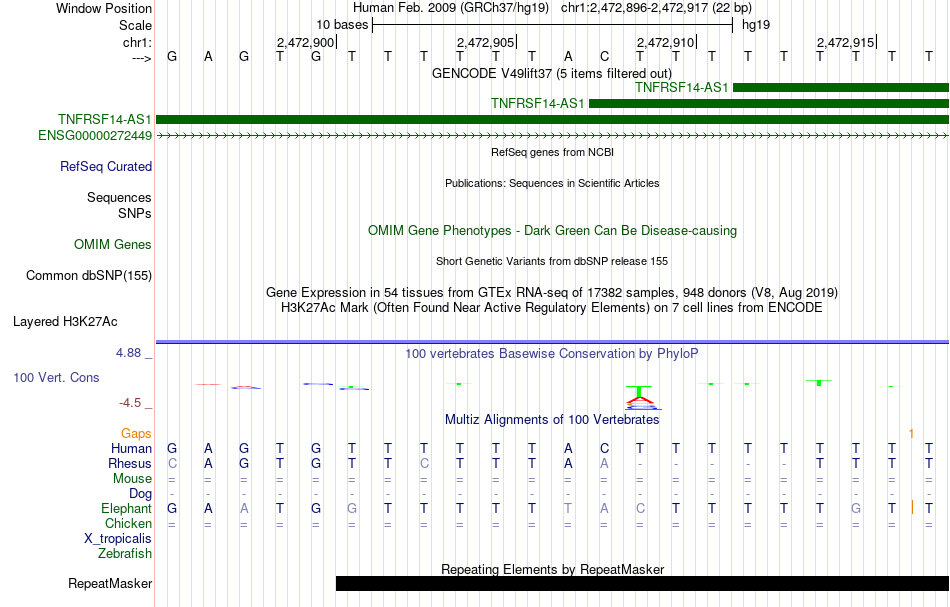Open the H3K27Ac Mark ENCODE track title

552,308
